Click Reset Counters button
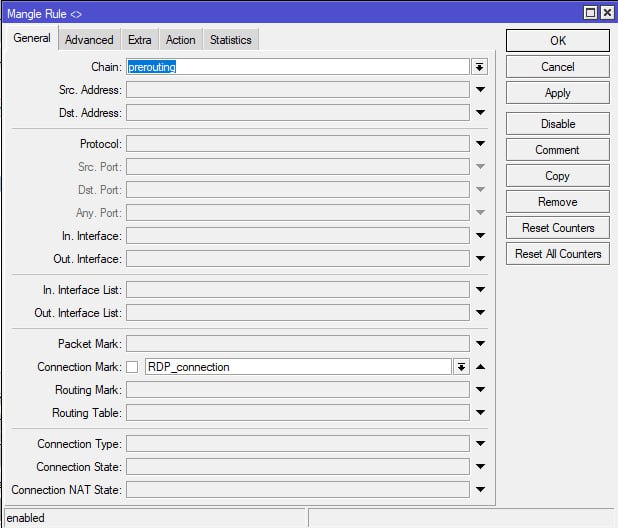 pos(558,228)
